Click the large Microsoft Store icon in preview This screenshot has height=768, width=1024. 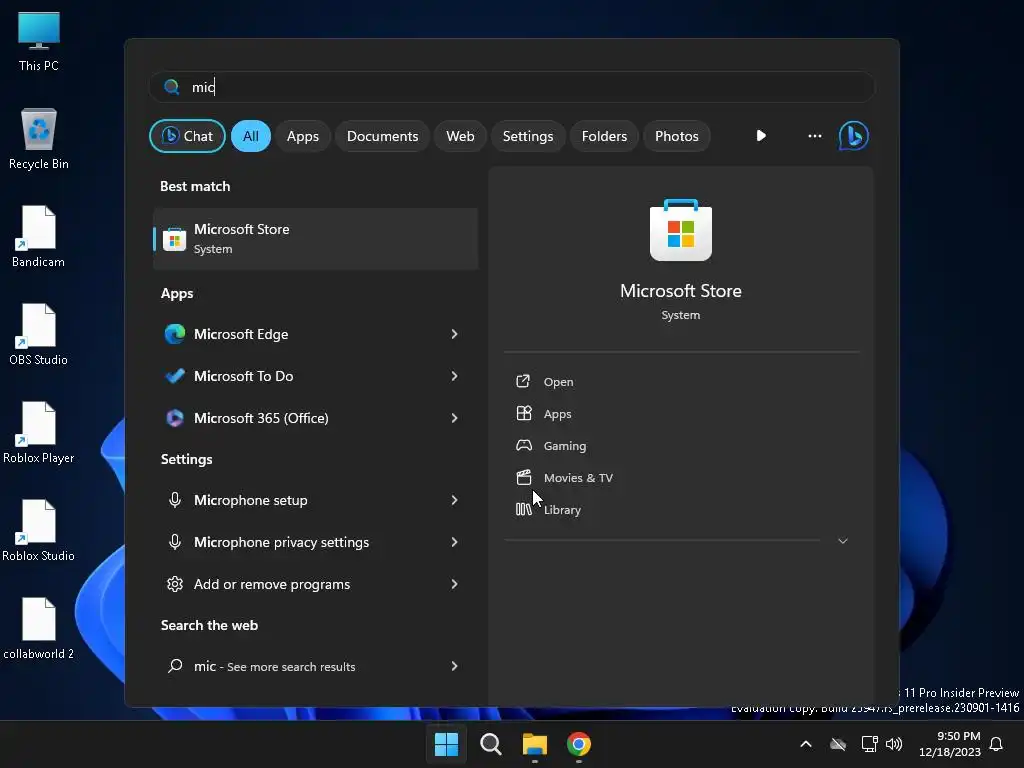pos(680,230)
